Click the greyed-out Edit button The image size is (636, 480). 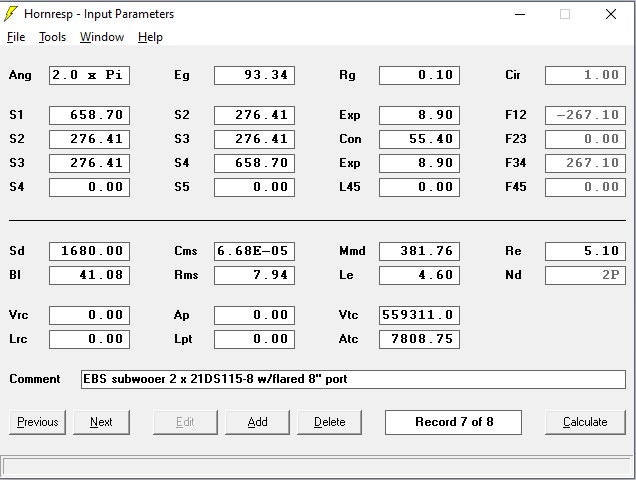[185, 422]
